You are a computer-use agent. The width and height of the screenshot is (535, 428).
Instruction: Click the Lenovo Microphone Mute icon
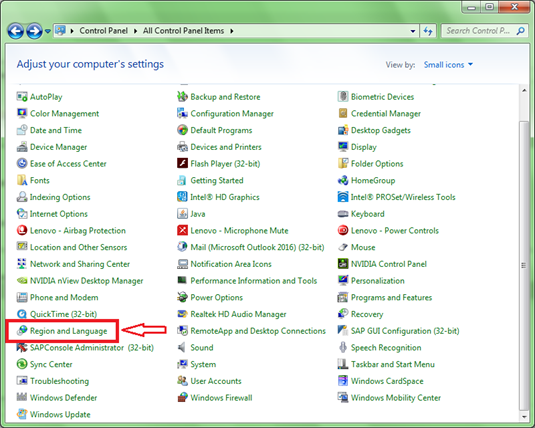pyautogui.click(x=182, y=230)
